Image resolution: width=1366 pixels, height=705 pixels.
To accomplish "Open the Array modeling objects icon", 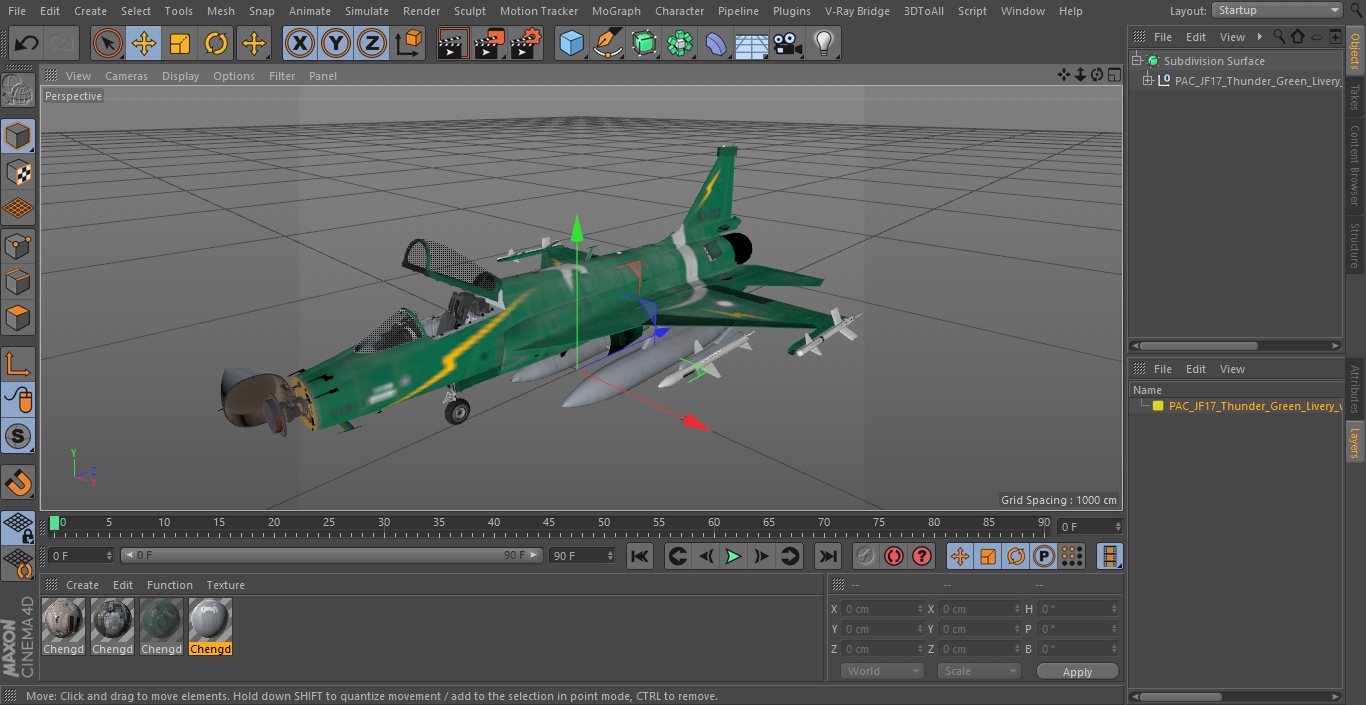I will click(680, 43).
